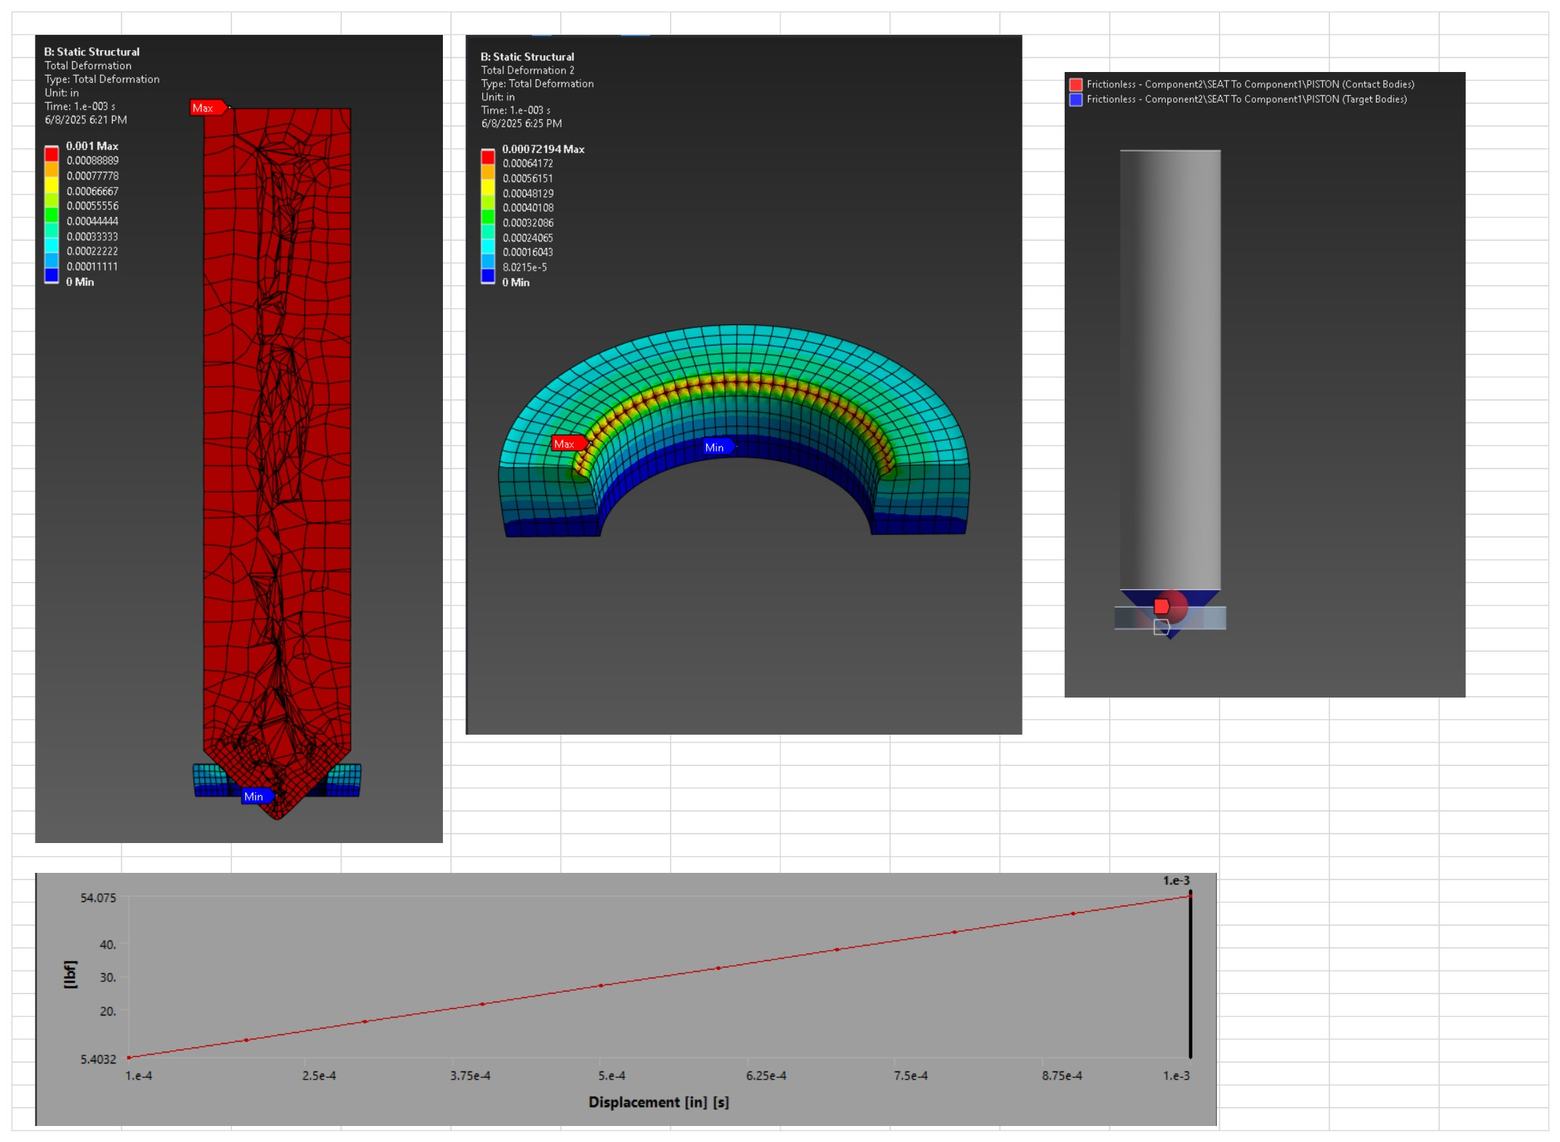Click the '6/8/2025 6:25 PM' timestamp
The image size is (1560, 1142).
coord(522,124)
